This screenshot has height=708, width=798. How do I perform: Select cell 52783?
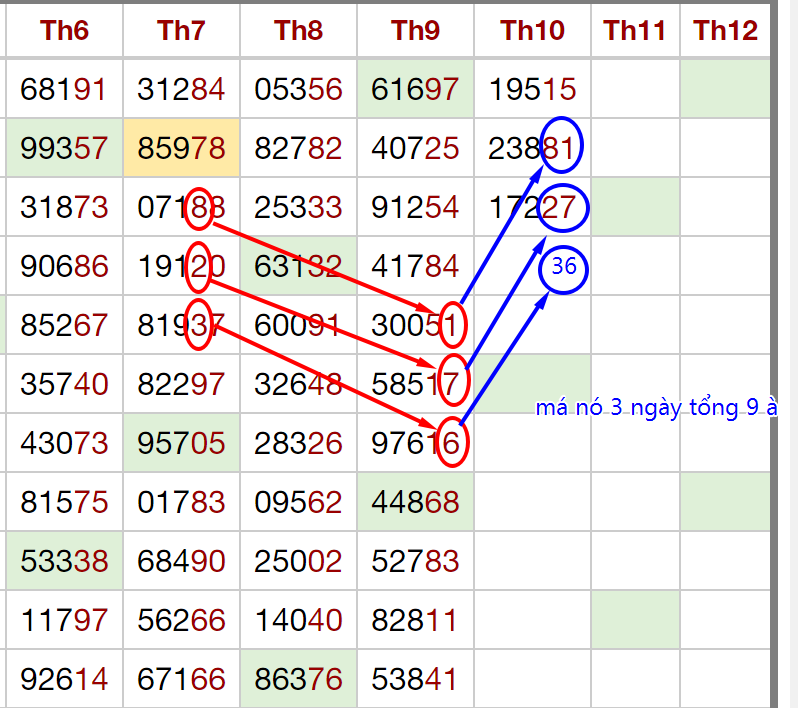[x=415, y=561]
